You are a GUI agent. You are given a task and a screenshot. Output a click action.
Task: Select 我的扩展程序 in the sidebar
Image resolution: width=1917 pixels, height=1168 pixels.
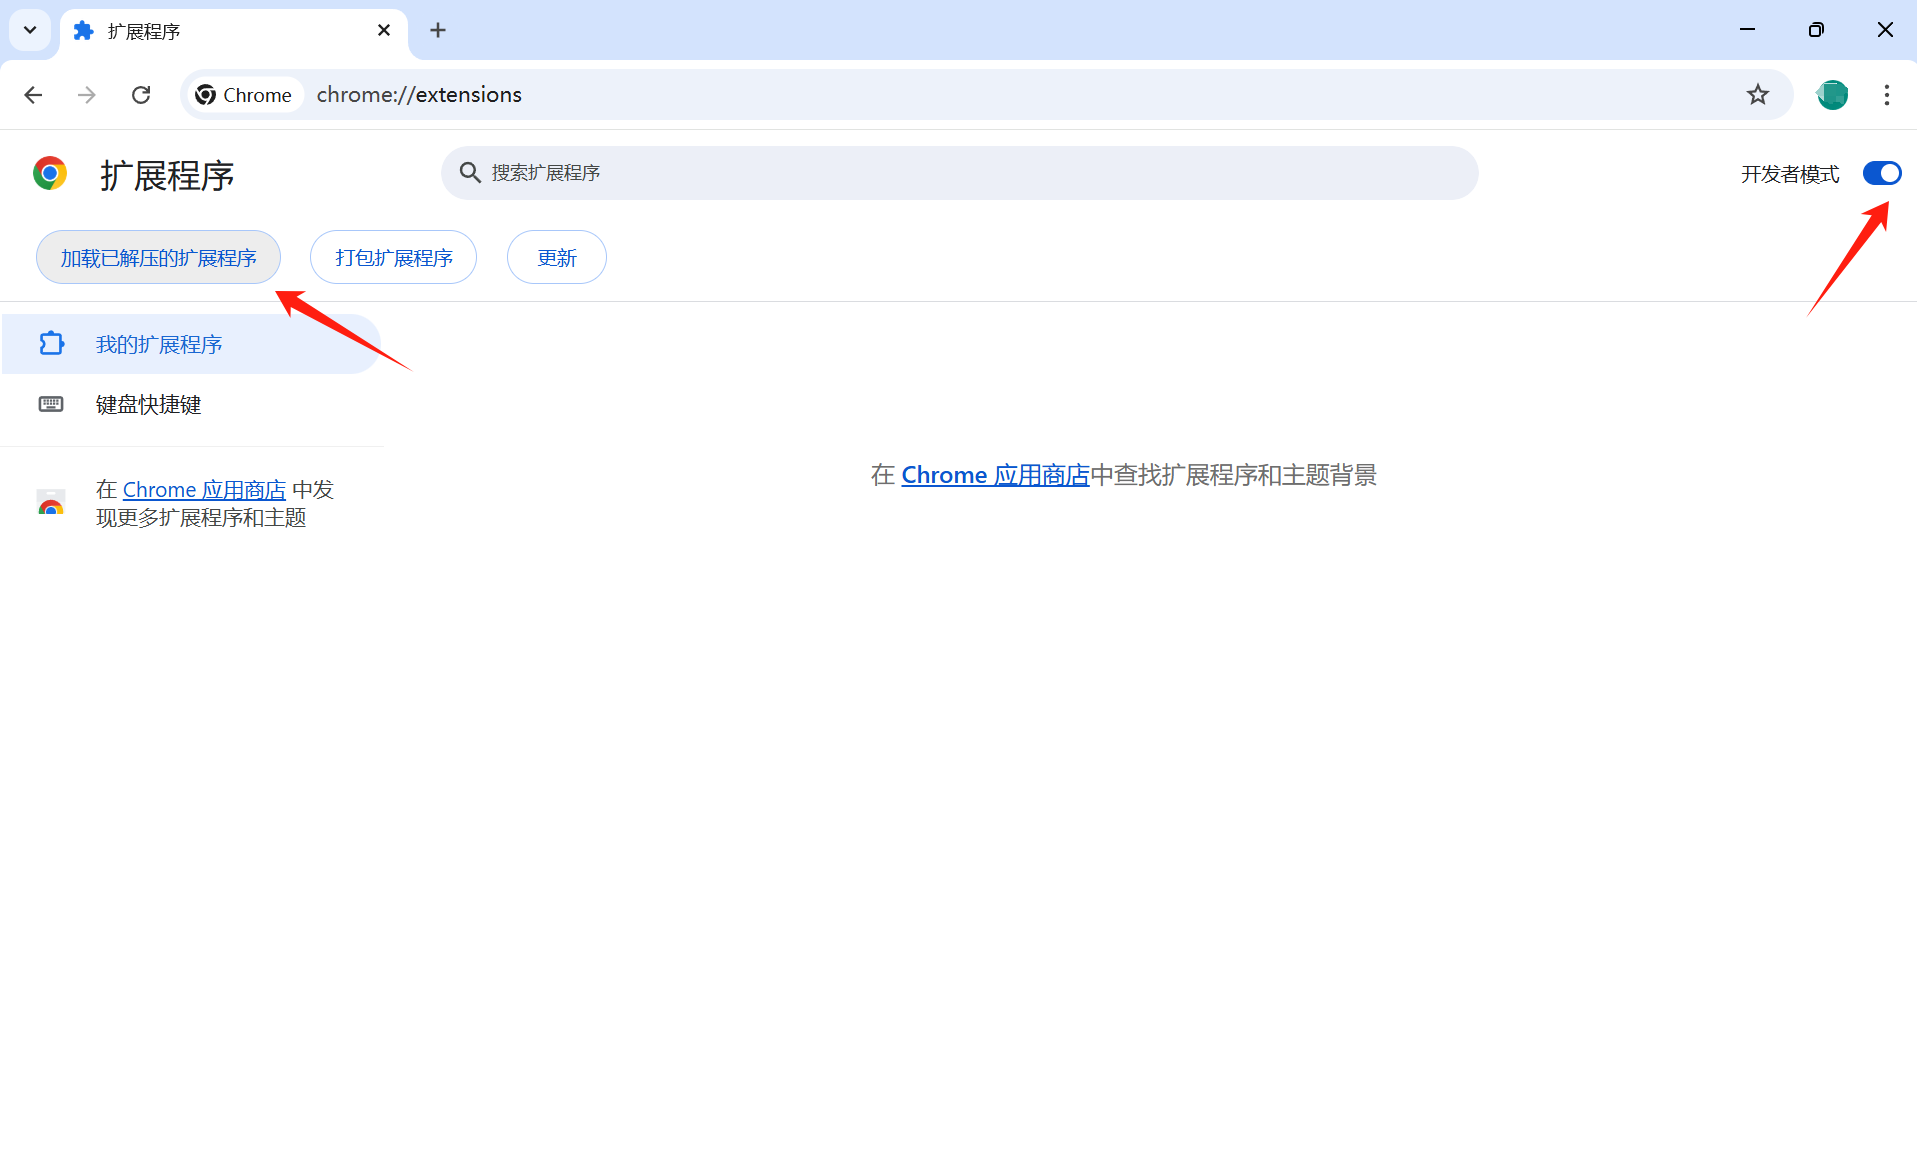159,345
